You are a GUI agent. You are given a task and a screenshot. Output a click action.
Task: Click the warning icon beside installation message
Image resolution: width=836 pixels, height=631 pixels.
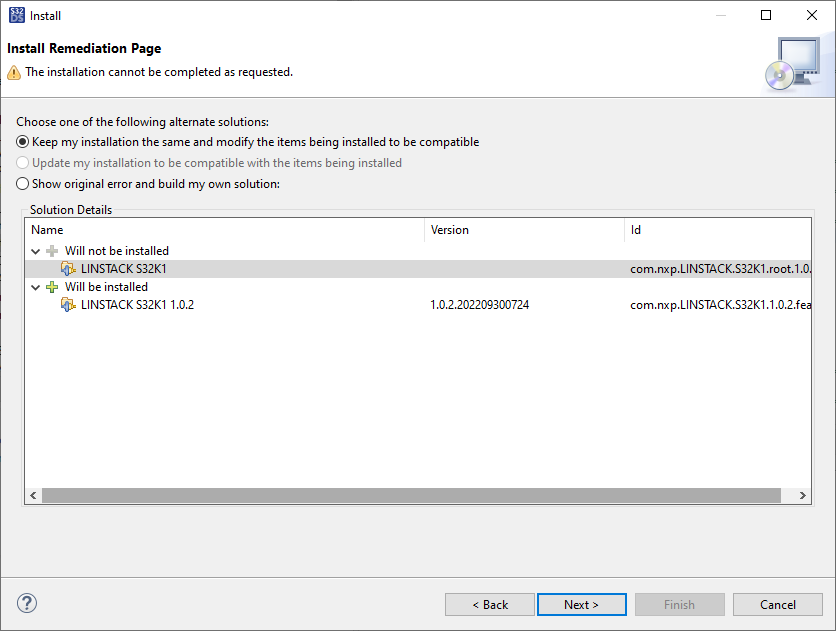point(14,72)
